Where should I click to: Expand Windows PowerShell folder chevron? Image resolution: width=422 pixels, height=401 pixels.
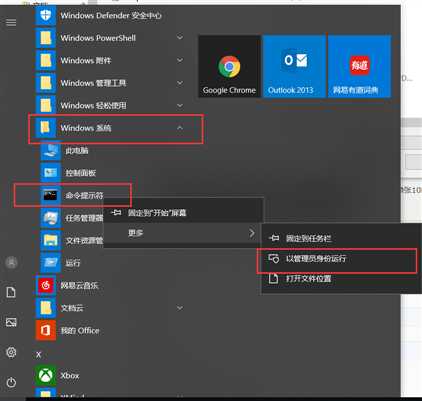click(x=180, y=37)
